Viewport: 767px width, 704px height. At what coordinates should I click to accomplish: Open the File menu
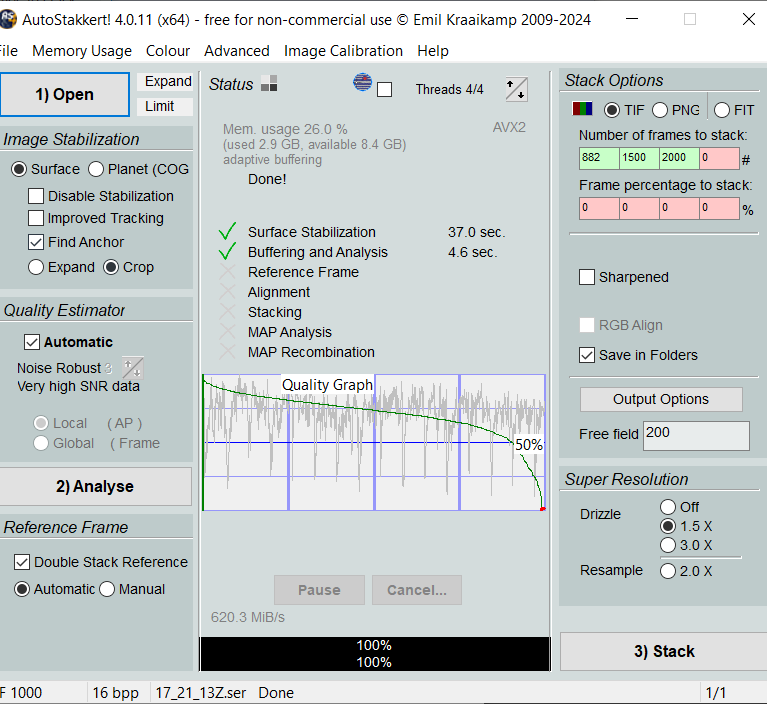8,51
